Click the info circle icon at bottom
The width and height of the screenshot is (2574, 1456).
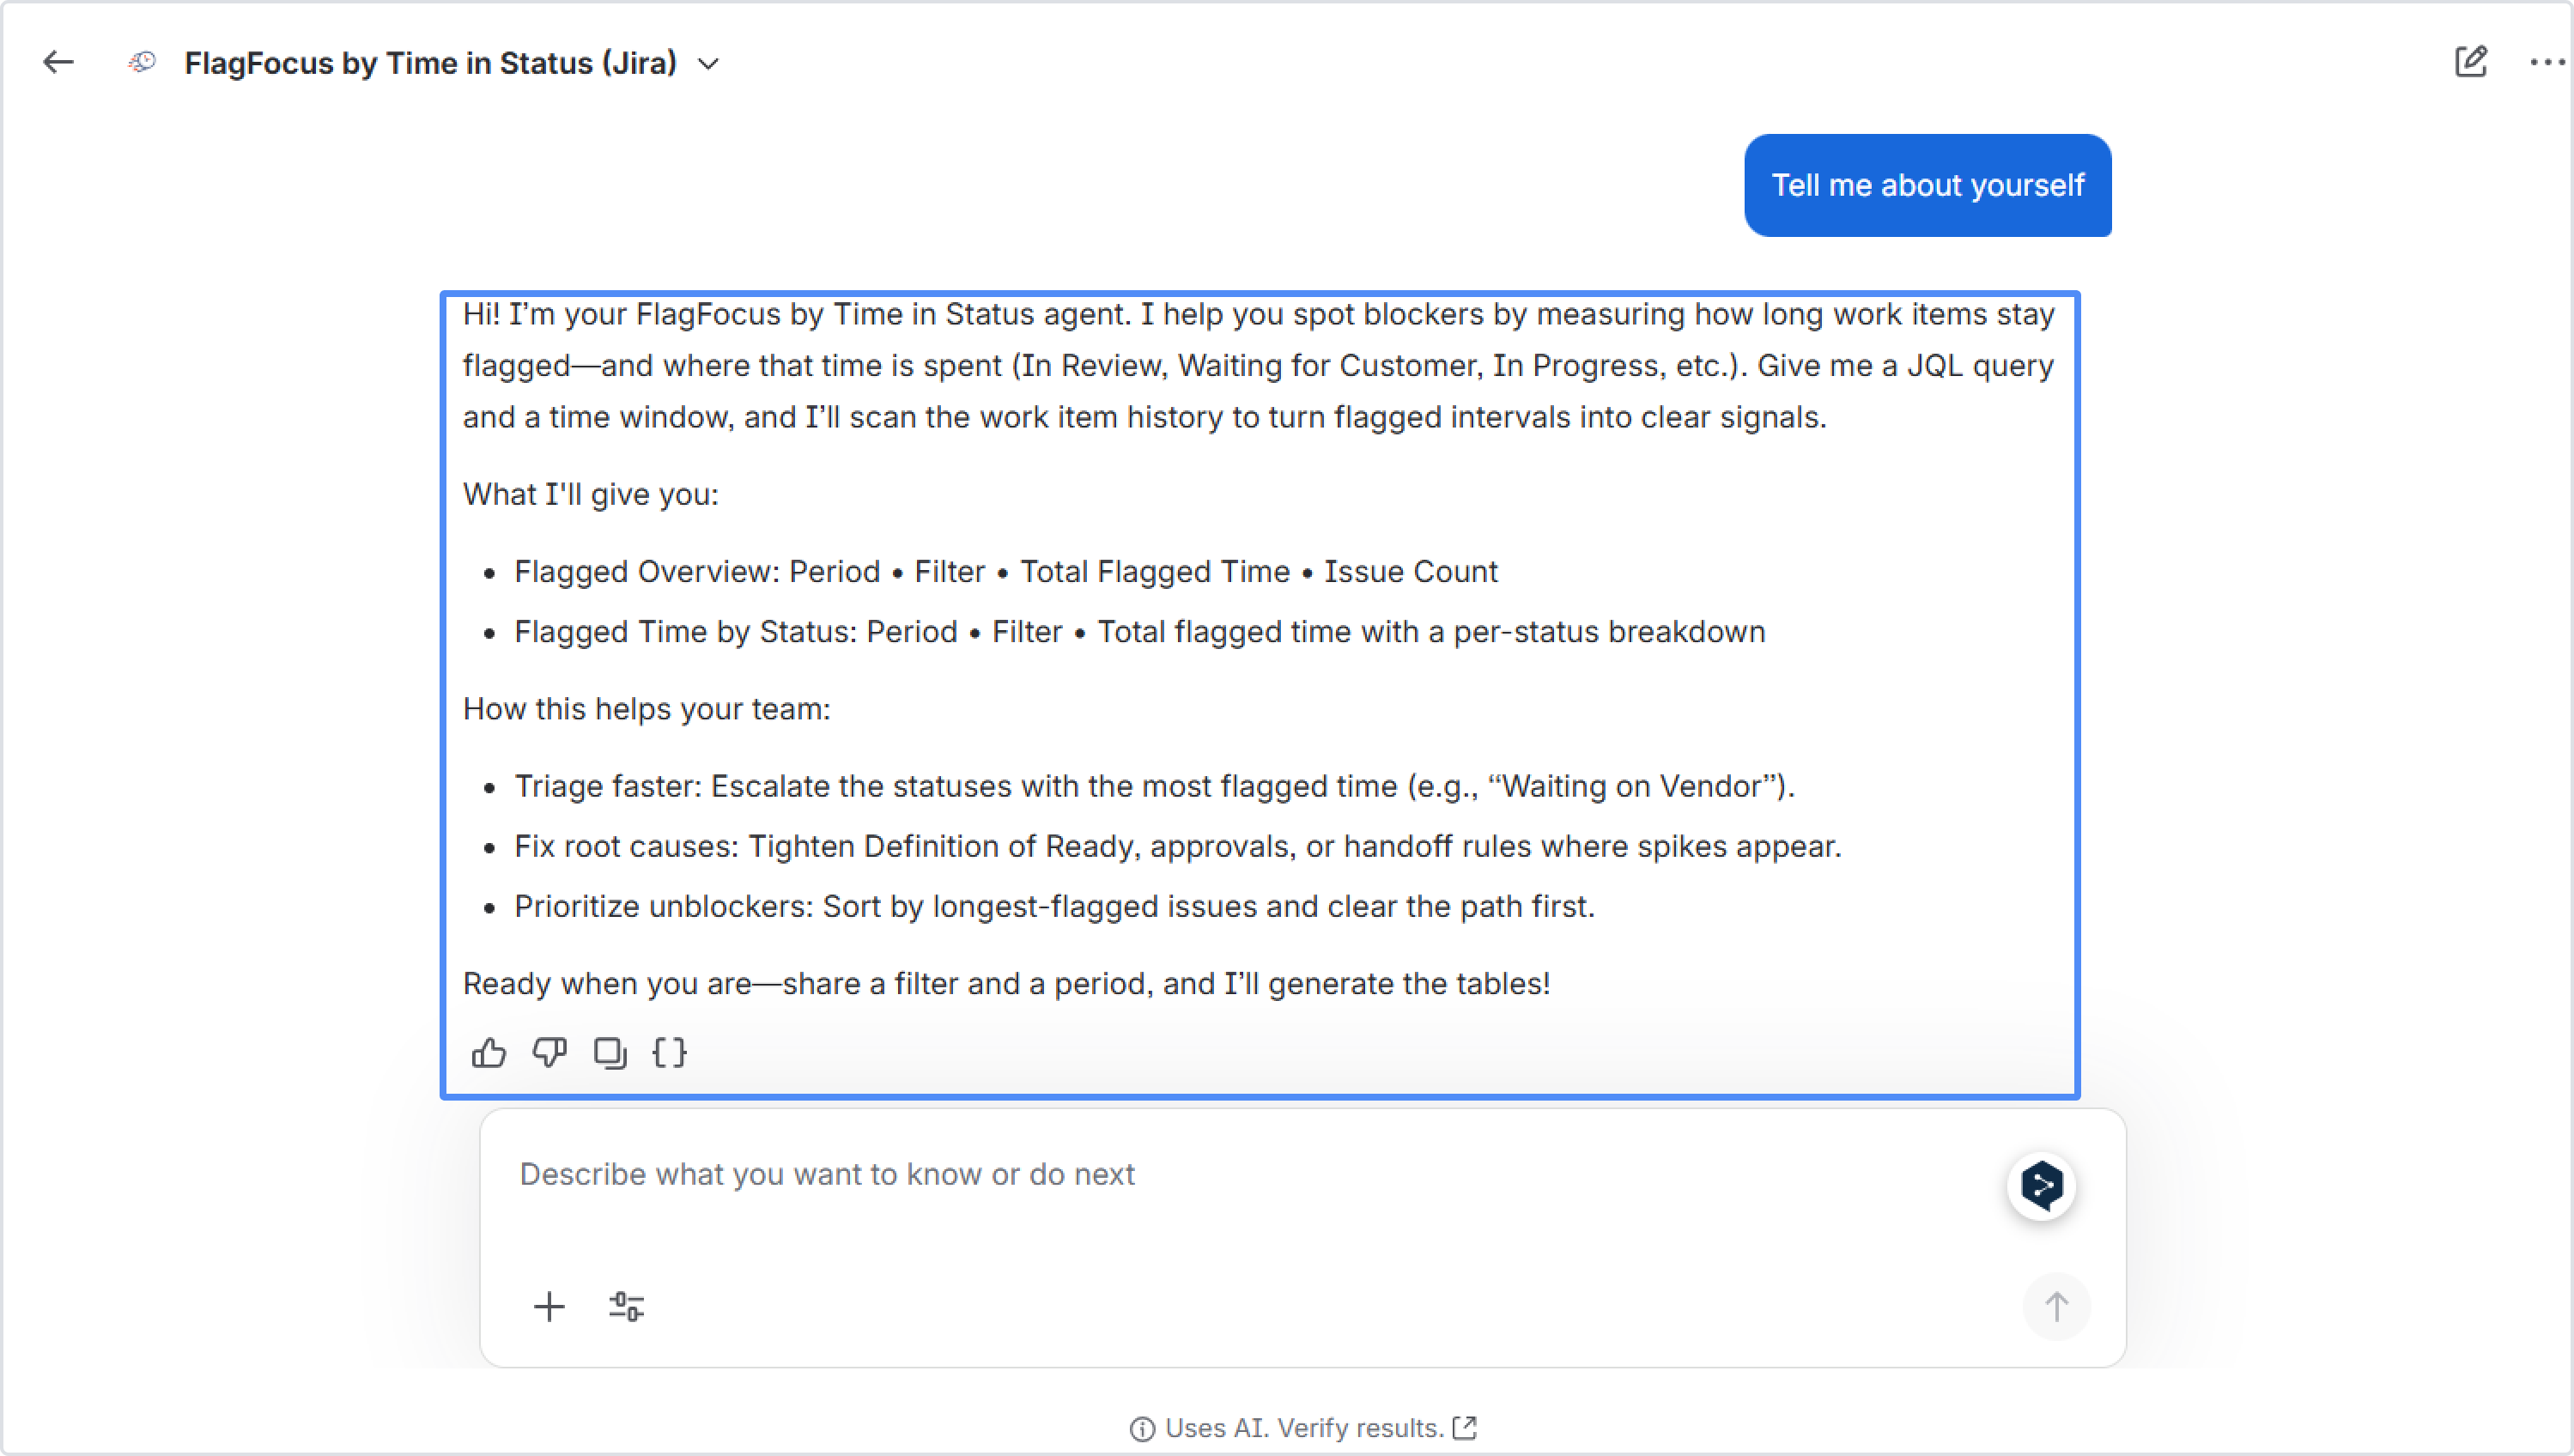click(x=1142, y=1429)
